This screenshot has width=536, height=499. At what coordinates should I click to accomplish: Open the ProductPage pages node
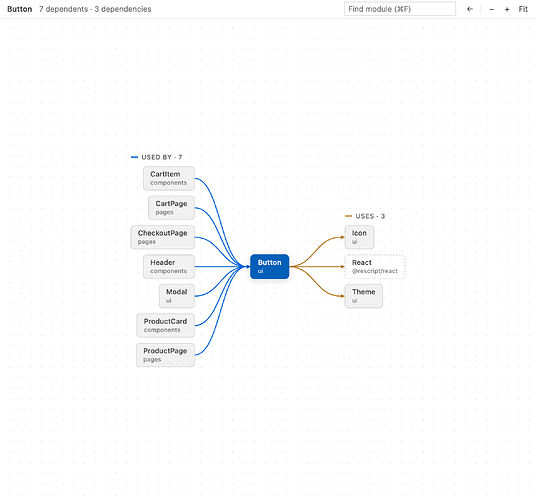(165, 355)
